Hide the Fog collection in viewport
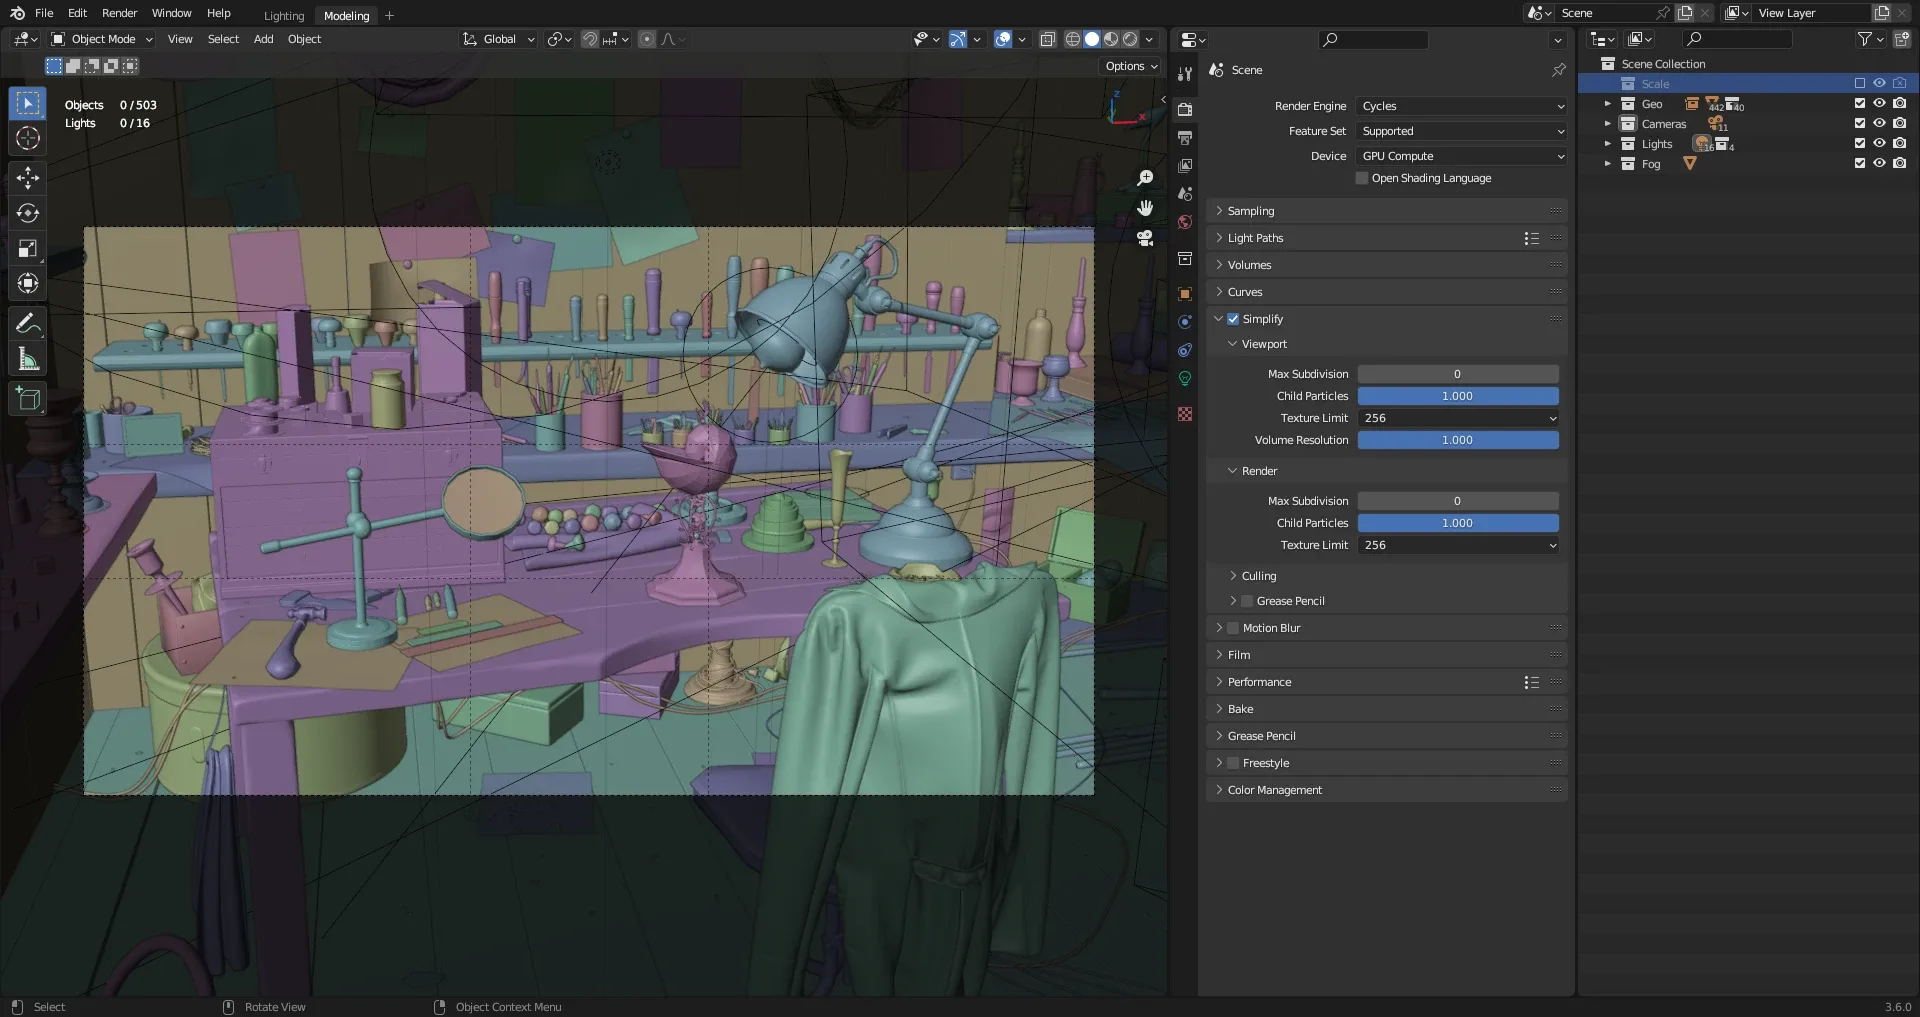 (x=1880, y=164)
